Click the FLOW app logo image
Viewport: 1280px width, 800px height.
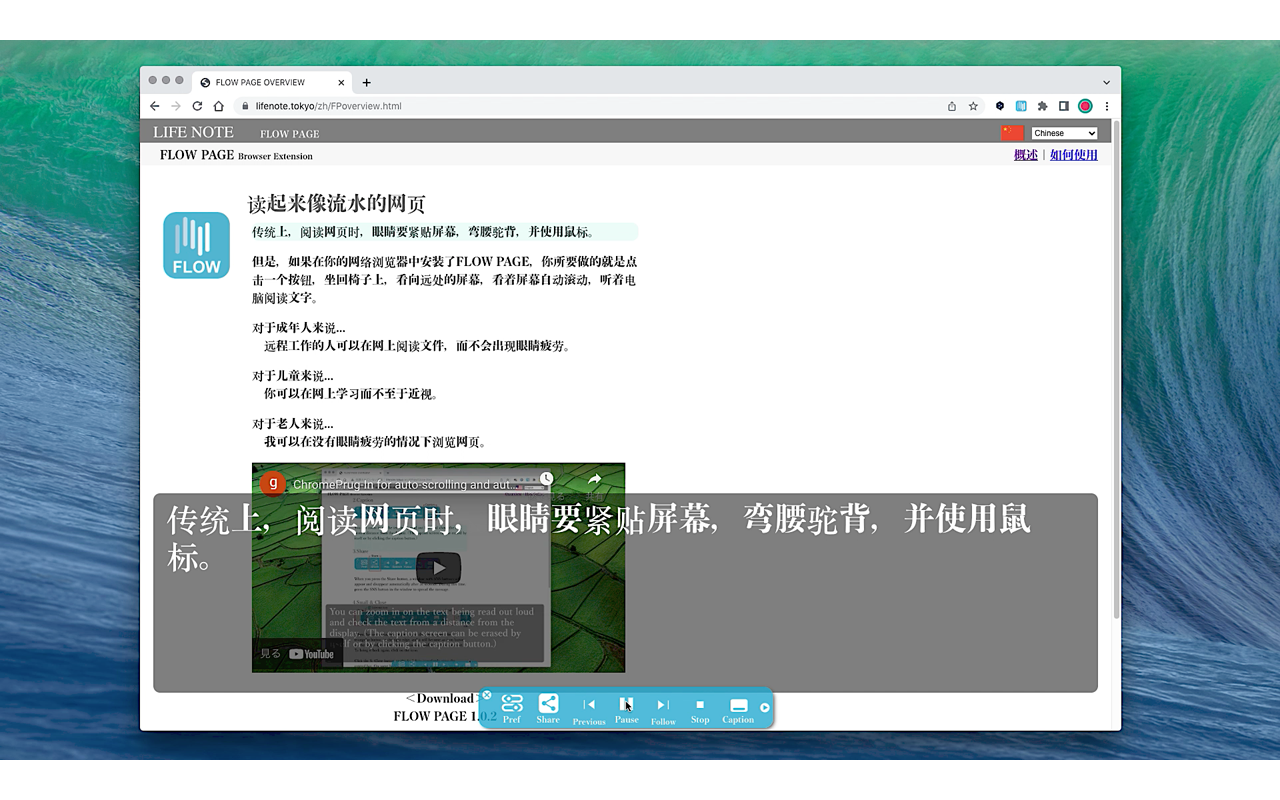196,246
